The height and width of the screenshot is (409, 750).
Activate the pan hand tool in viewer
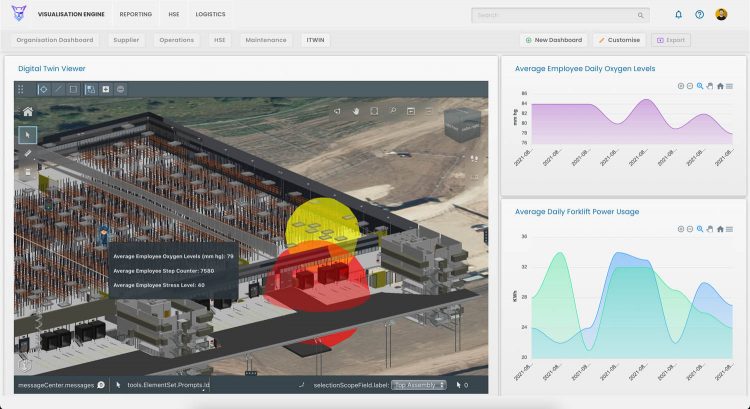click(355, 111)
